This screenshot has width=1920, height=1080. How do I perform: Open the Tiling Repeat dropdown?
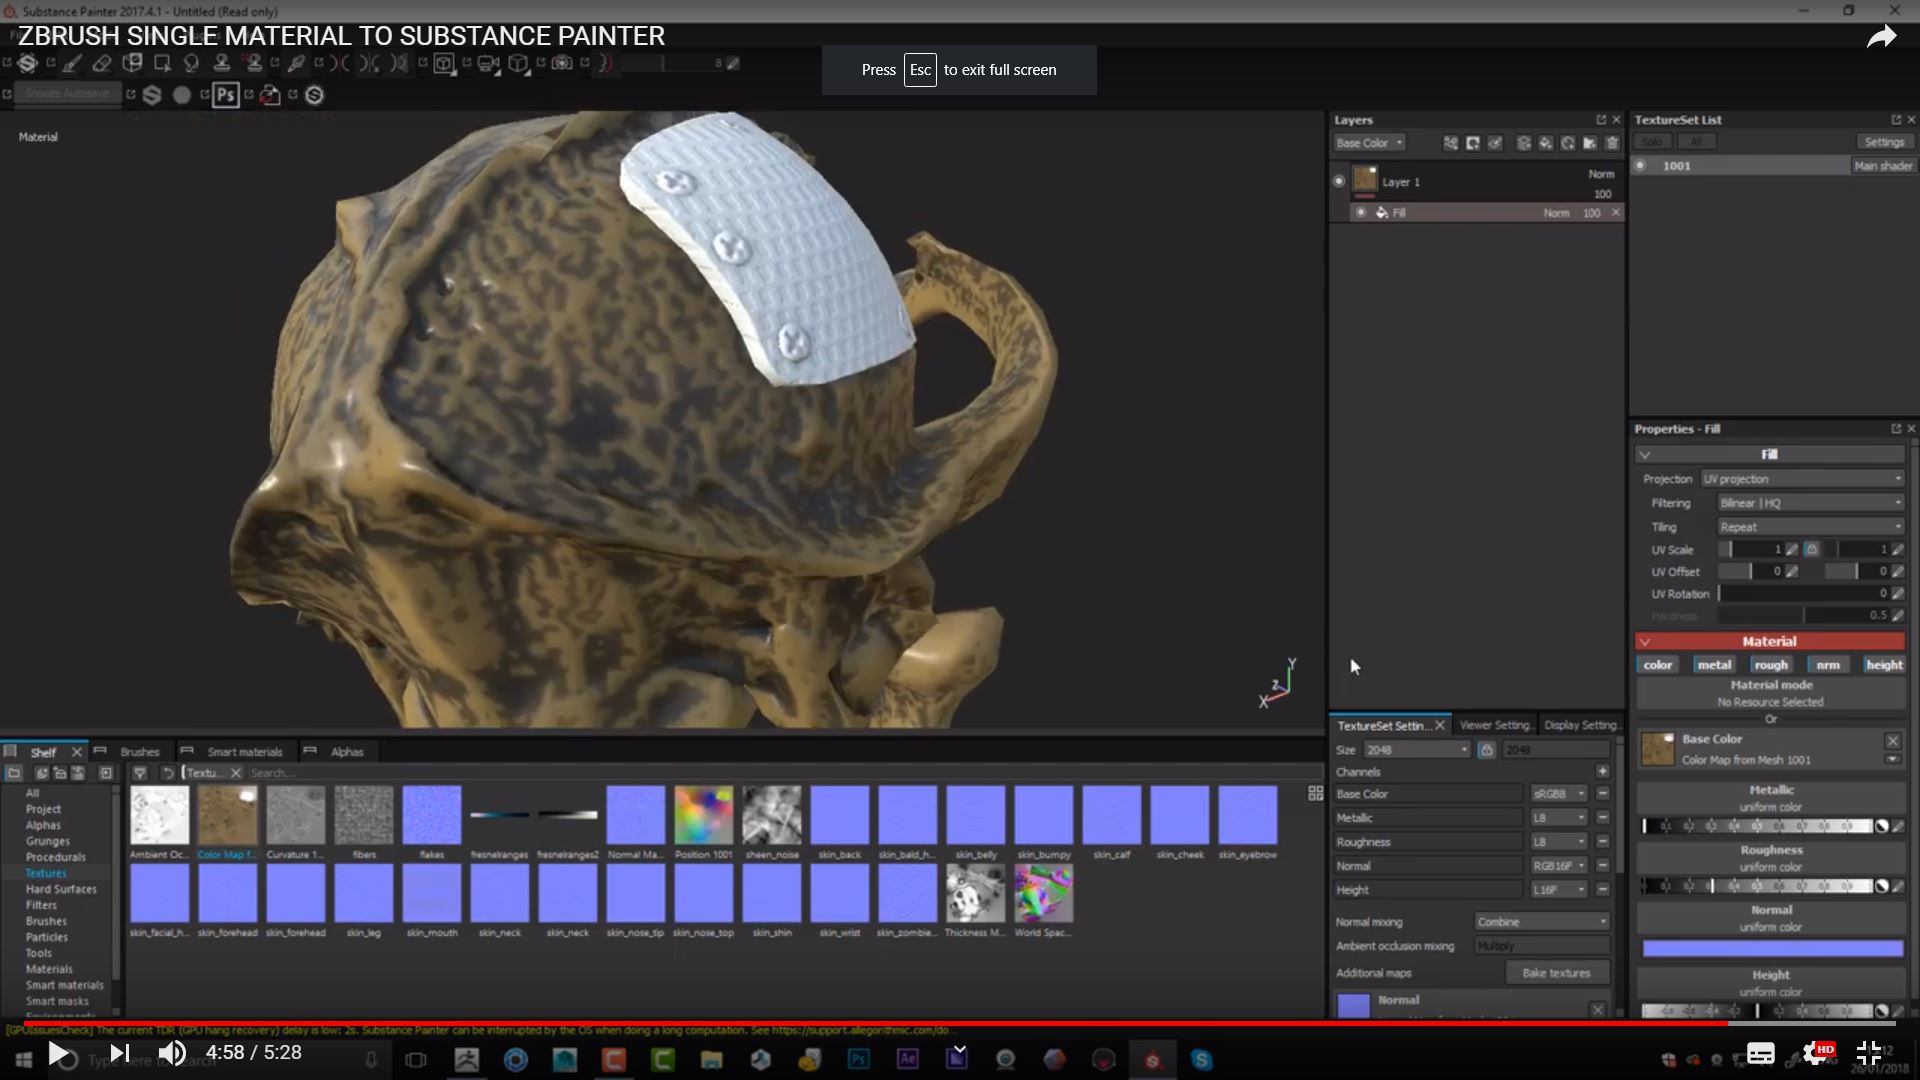click(1811, 527)
